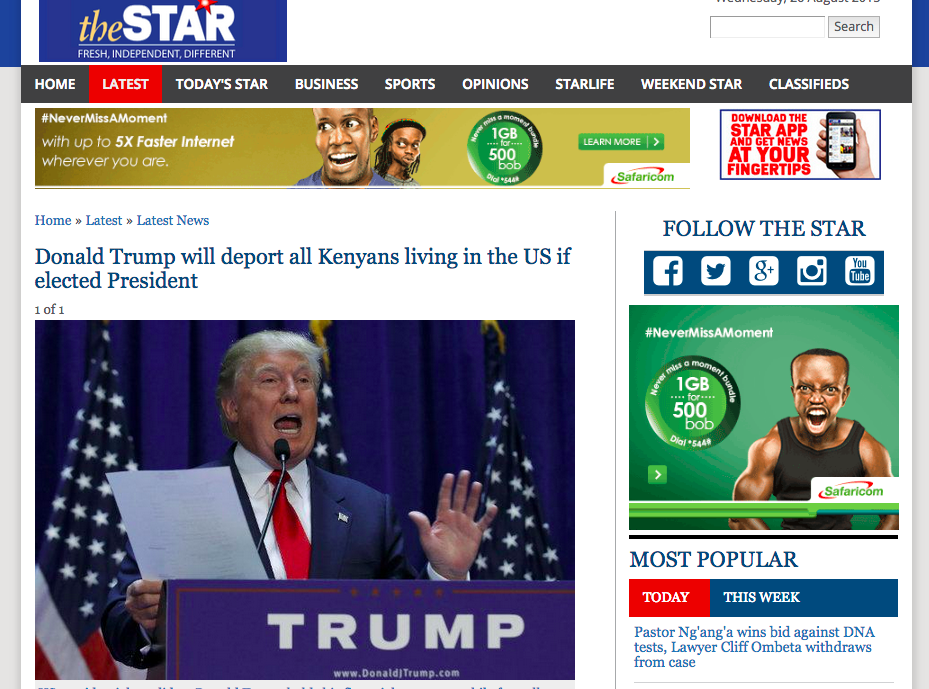Click the green arrow in Safaricom sidebar ad

[658, 474]
